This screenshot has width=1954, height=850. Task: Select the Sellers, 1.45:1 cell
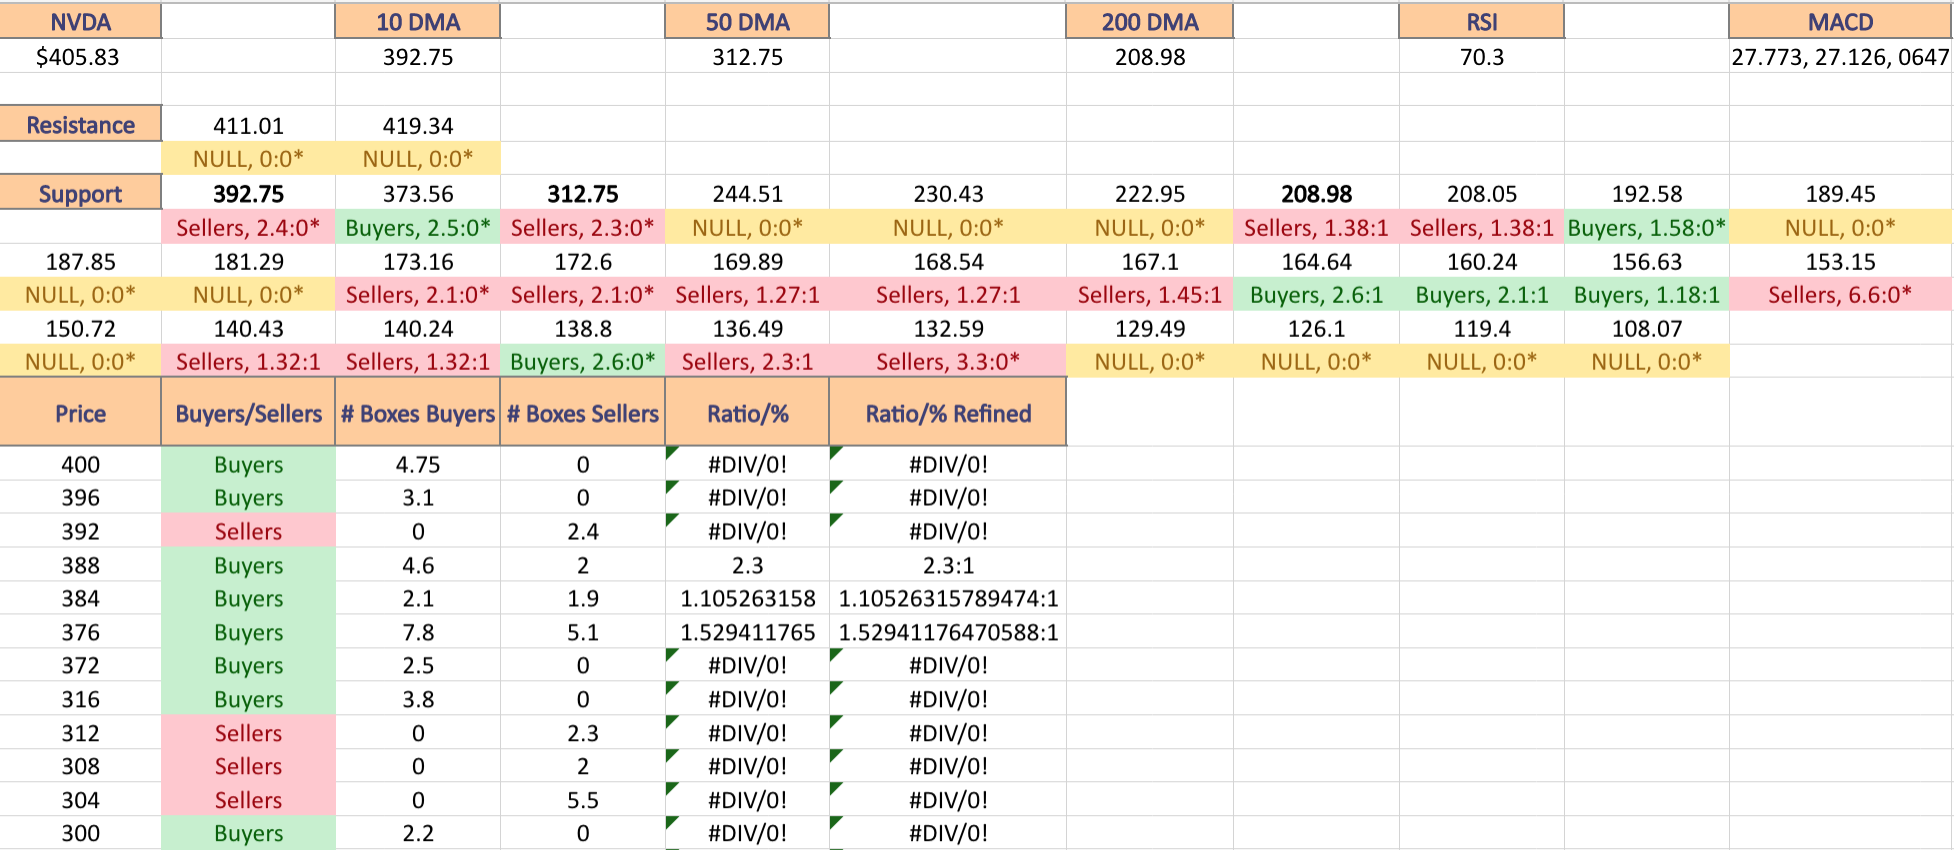1150,294
